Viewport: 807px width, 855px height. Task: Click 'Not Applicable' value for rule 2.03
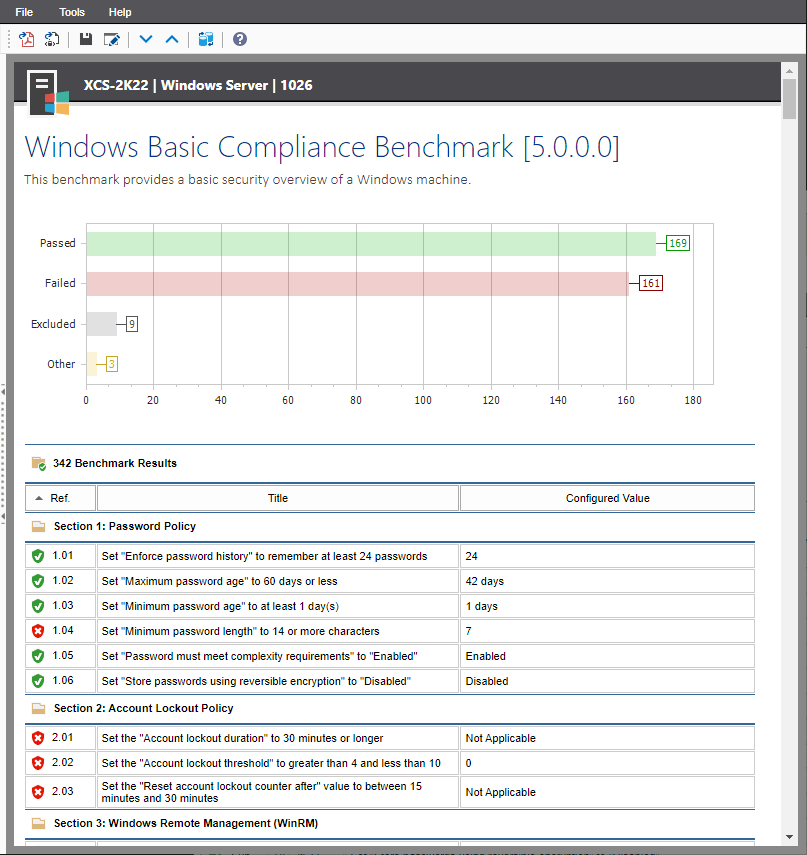[x=501, y=792]
